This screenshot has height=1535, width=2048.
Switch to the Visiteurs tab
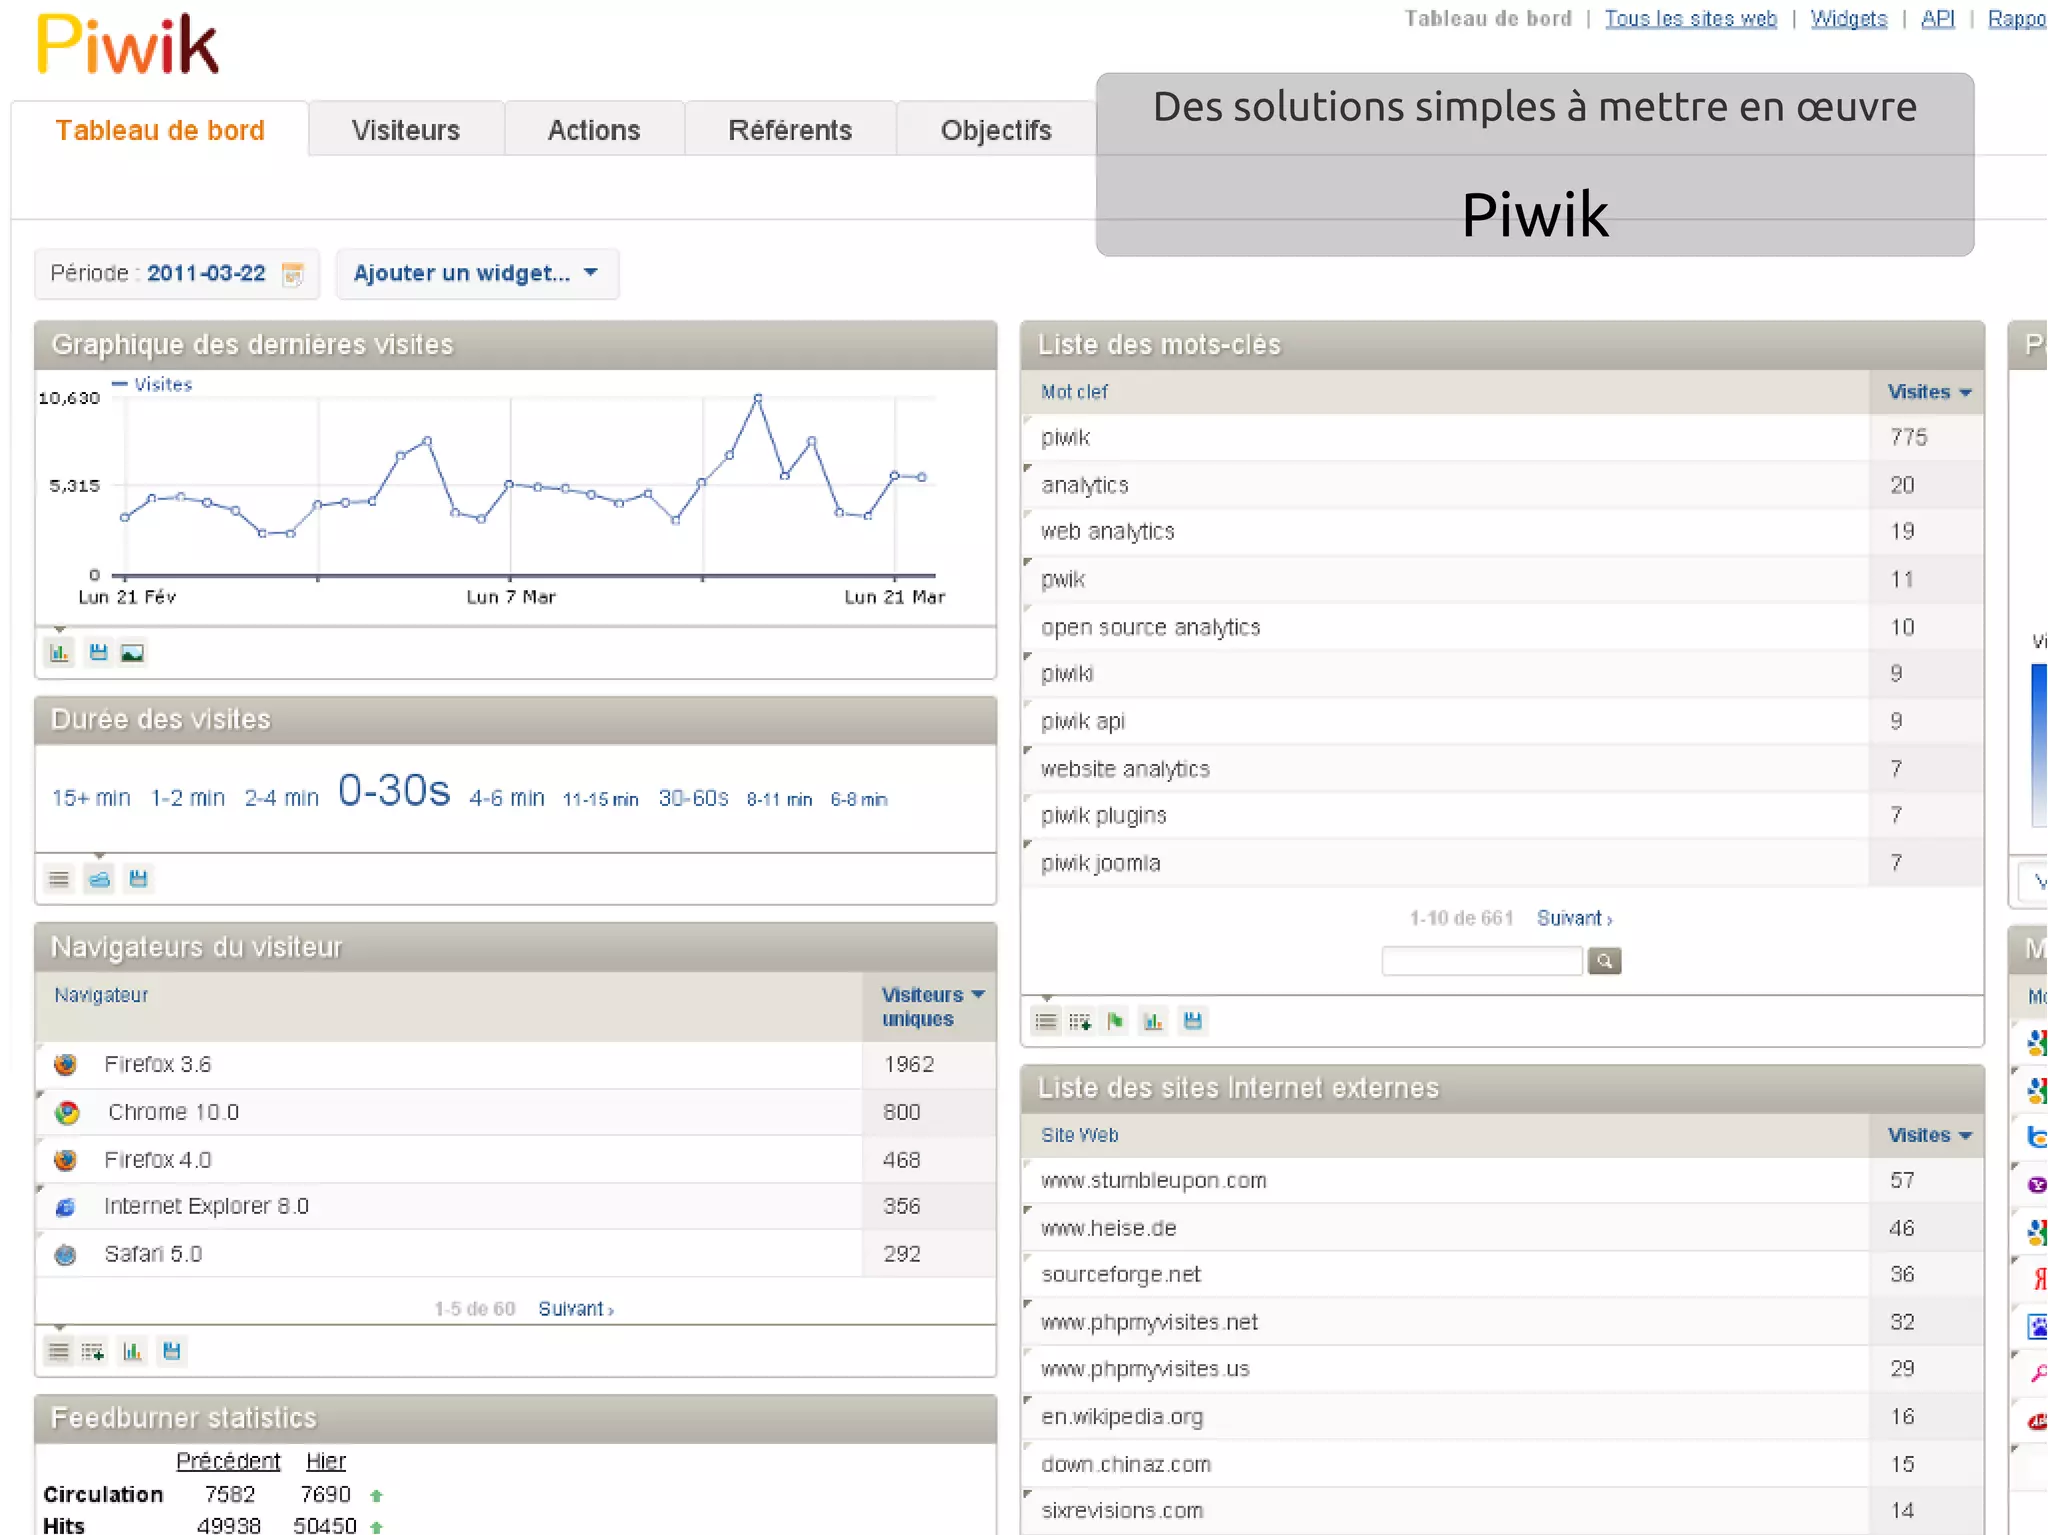coord(406,130)
